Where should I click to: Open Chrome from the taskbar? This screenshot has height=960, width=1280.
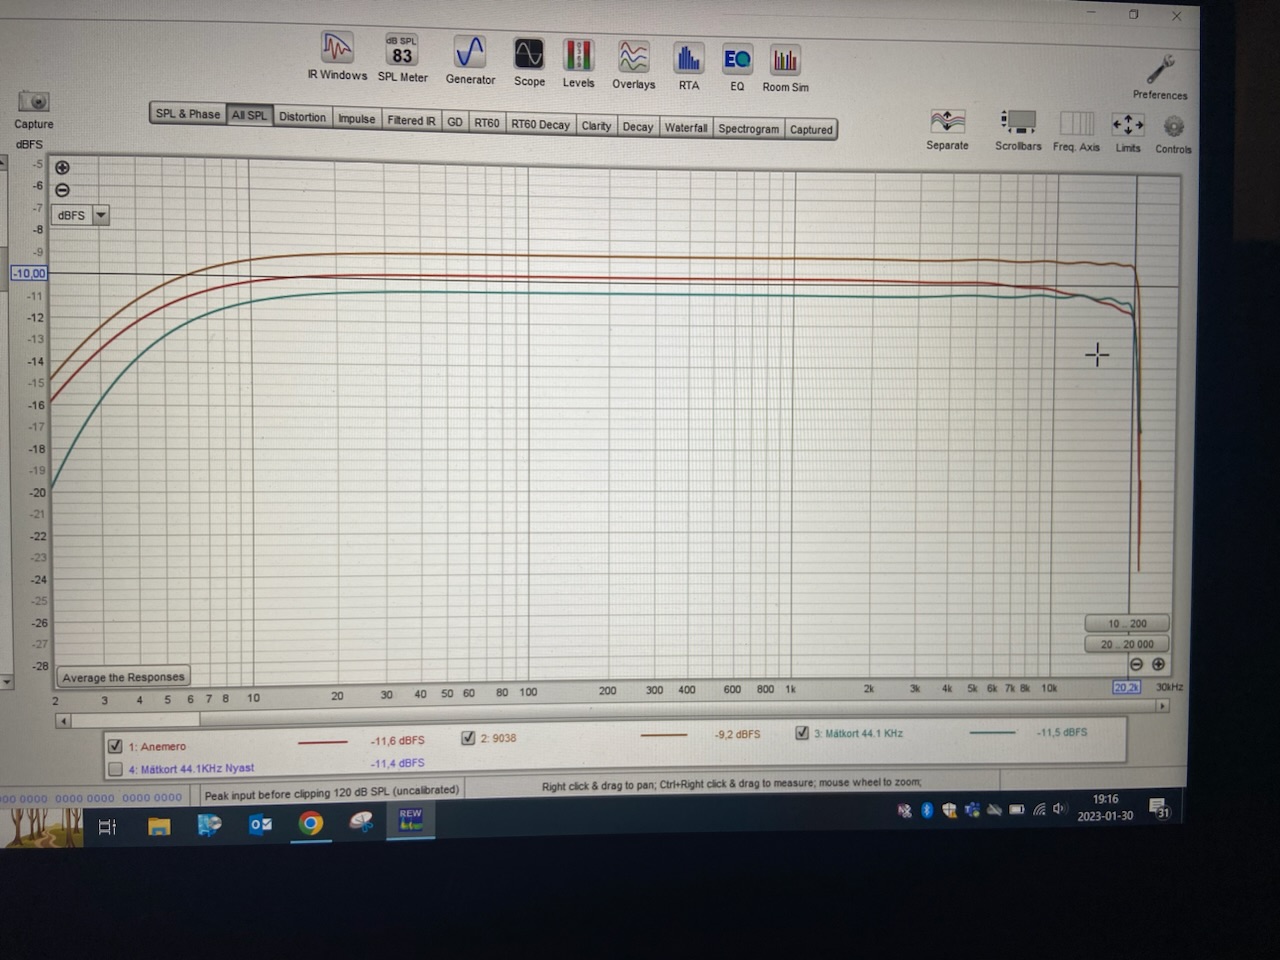click(311, 824)
